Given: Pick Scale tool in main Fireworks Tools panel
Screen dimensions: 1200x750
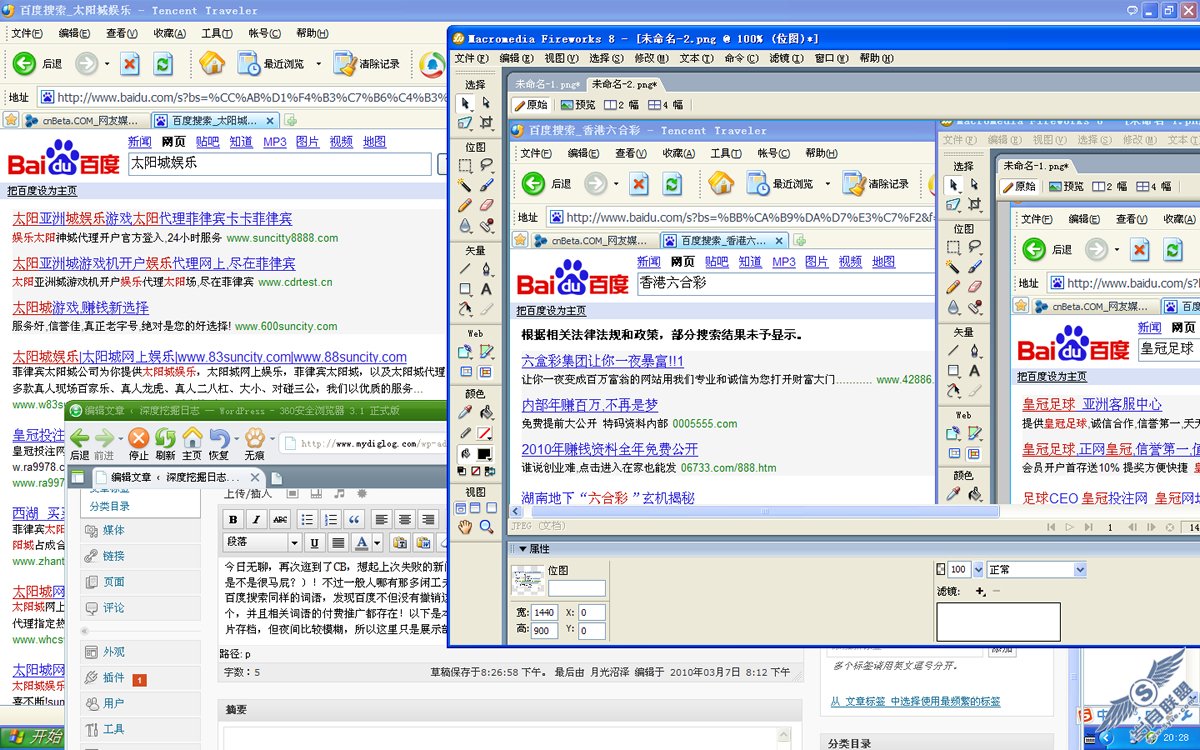Looking at the screenshot, I should coord(465,123).
